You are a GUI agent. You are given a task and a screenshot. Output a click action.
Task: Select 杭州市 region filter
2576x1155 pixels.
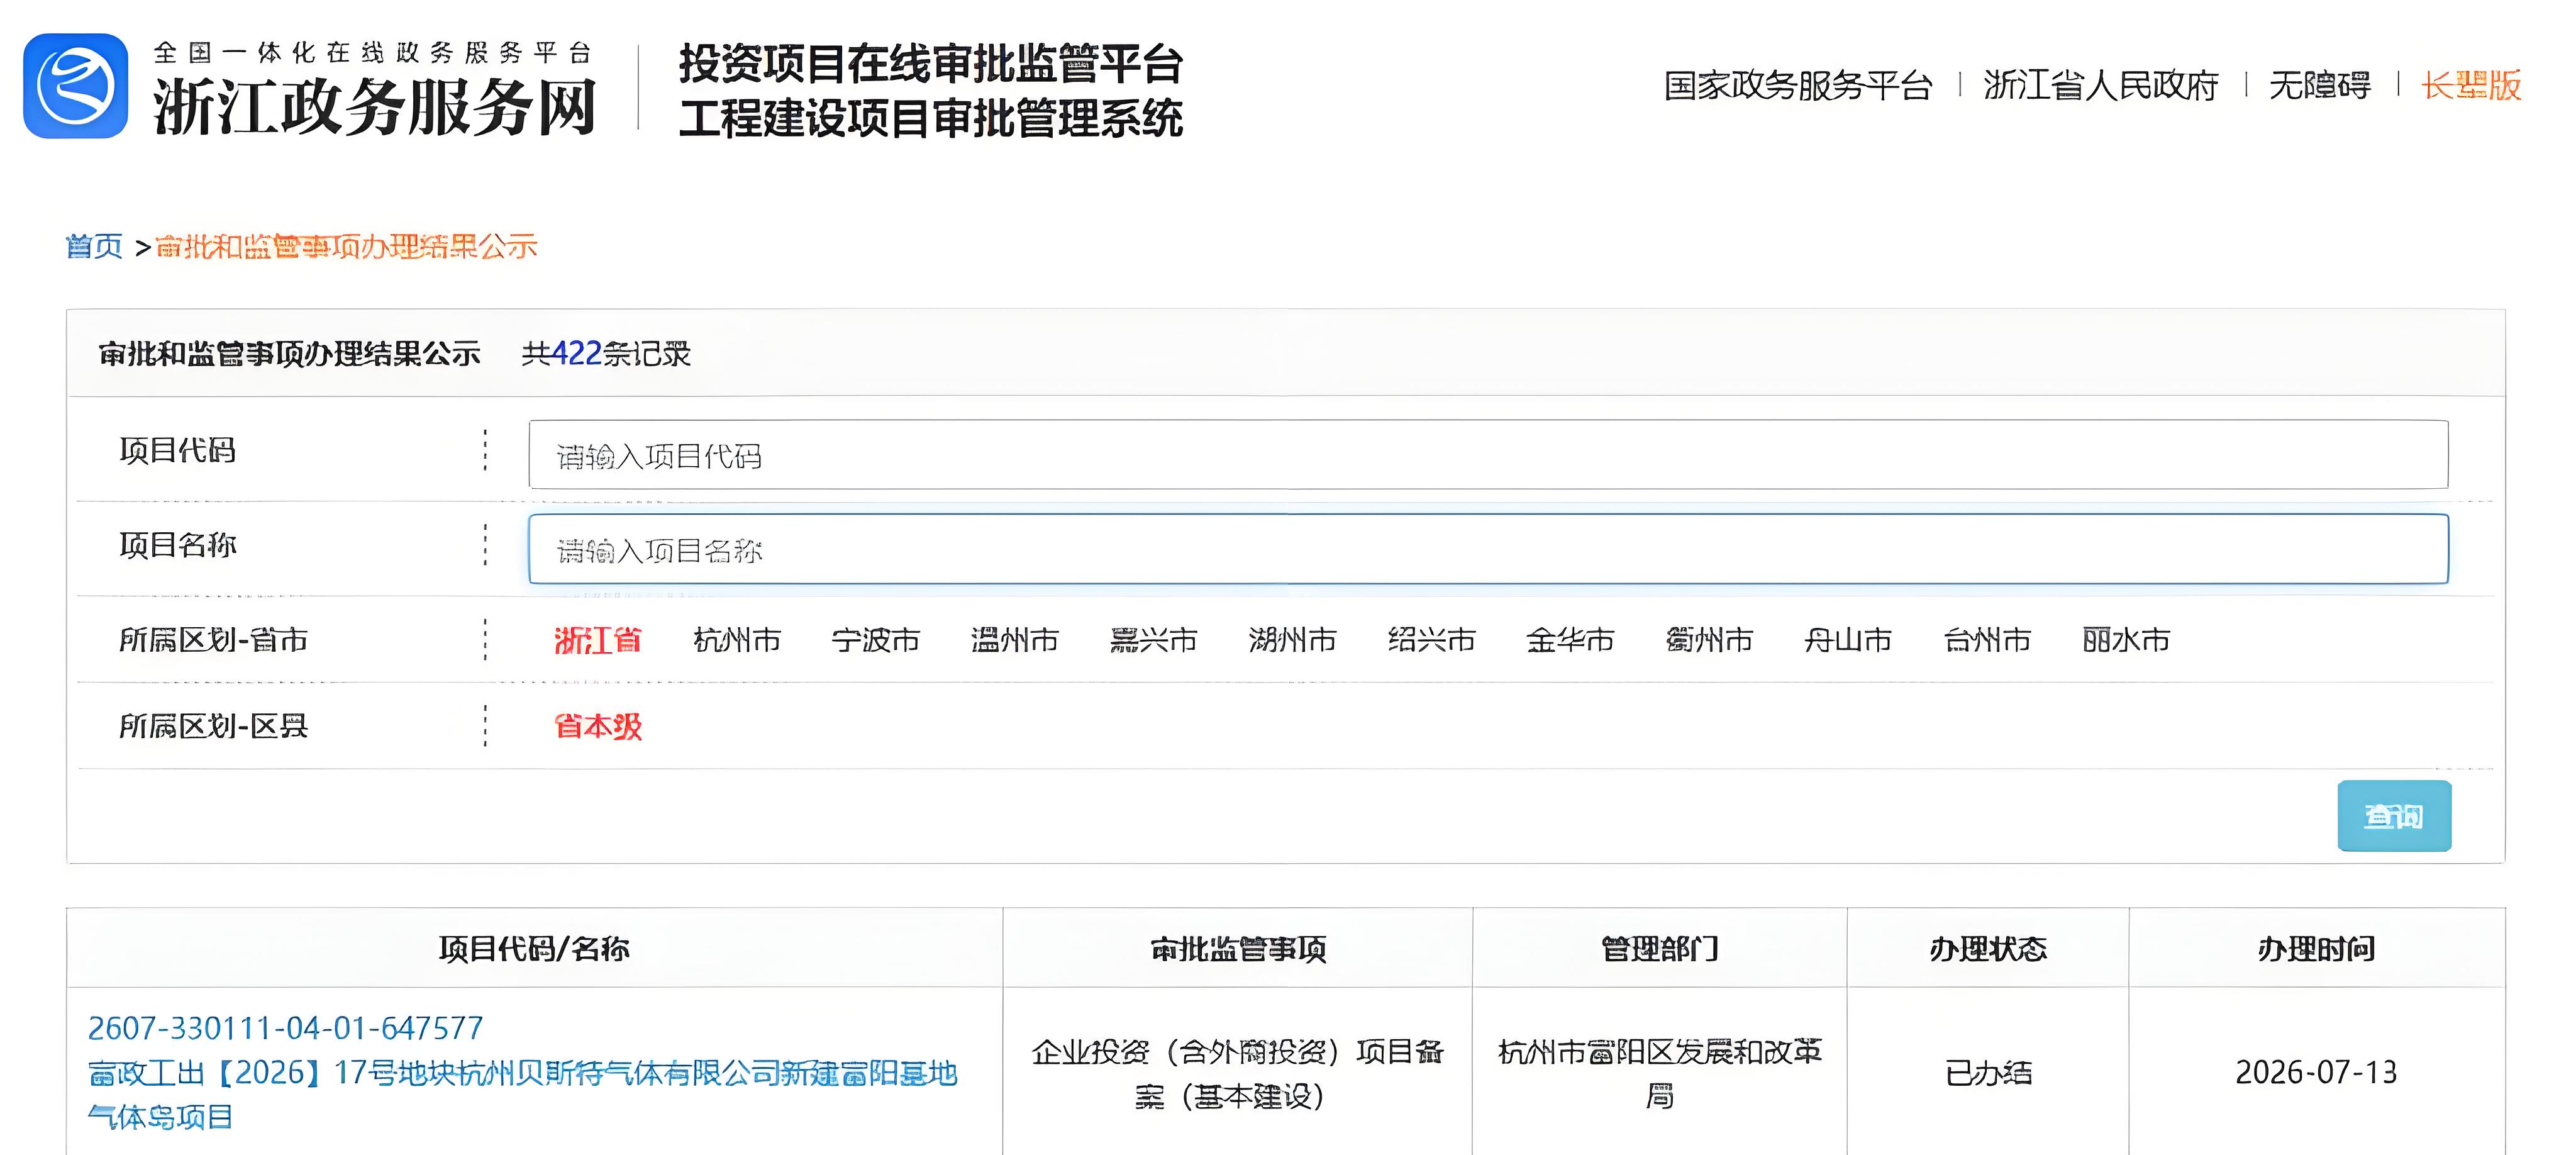(737, 640)
